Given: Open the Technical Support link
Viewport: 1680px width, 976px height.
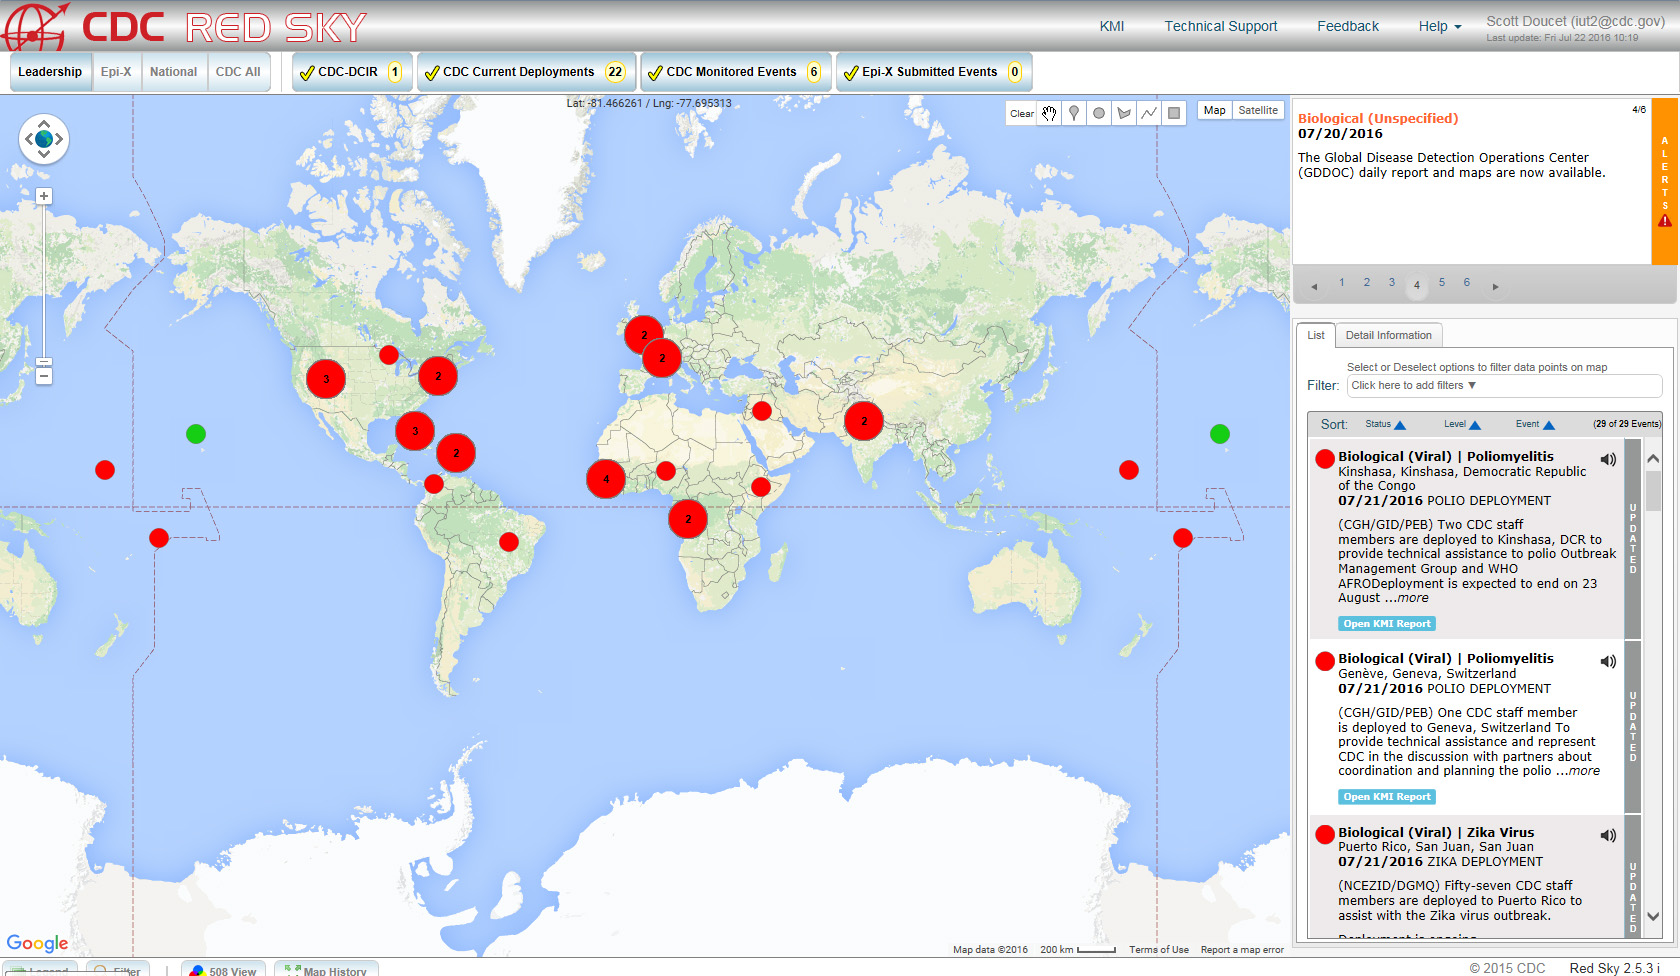Looking at the screenshot, I should (x=1220, y=26).
